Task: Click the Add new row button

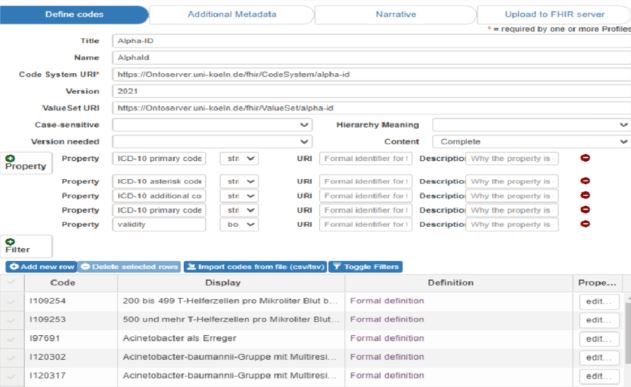Action: (41, 267)
